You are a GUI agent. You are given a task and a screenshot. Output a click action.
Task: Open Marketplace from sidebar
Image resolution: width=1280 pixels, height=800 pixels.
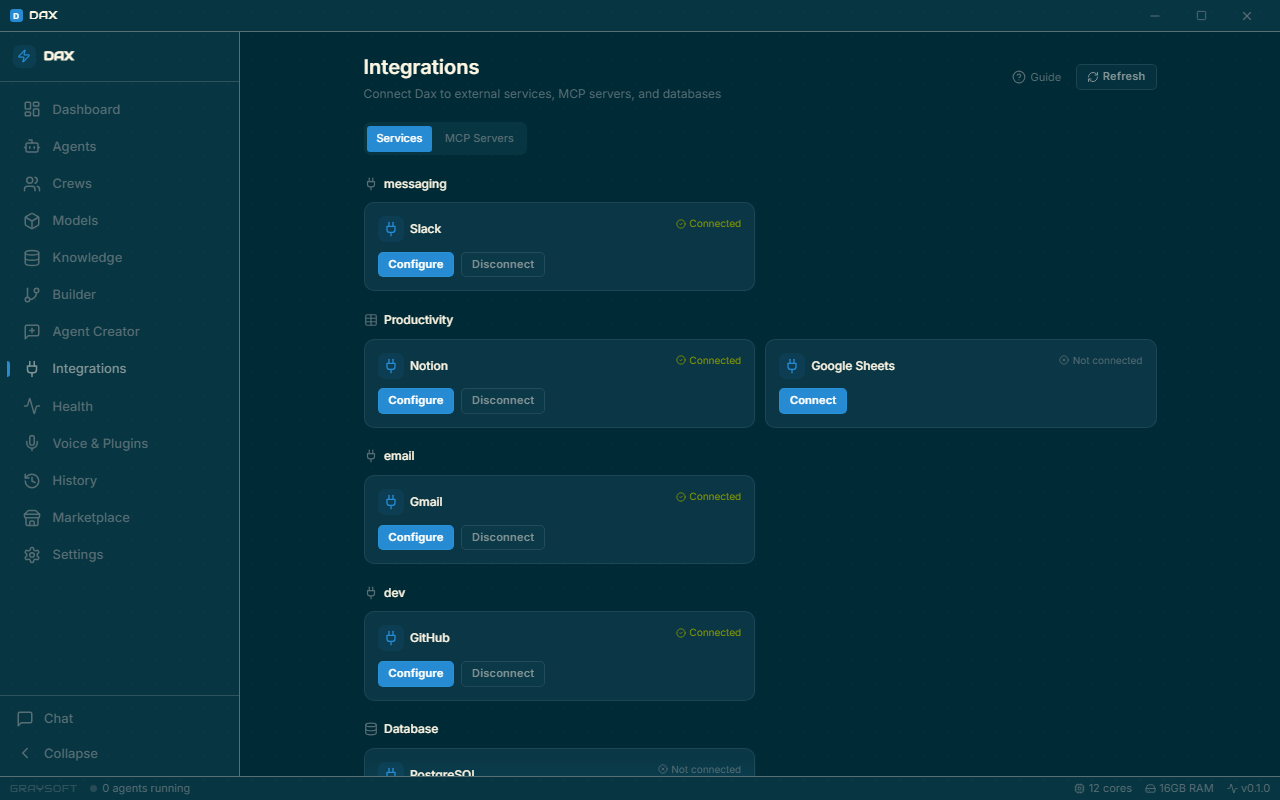click(119, 517)
